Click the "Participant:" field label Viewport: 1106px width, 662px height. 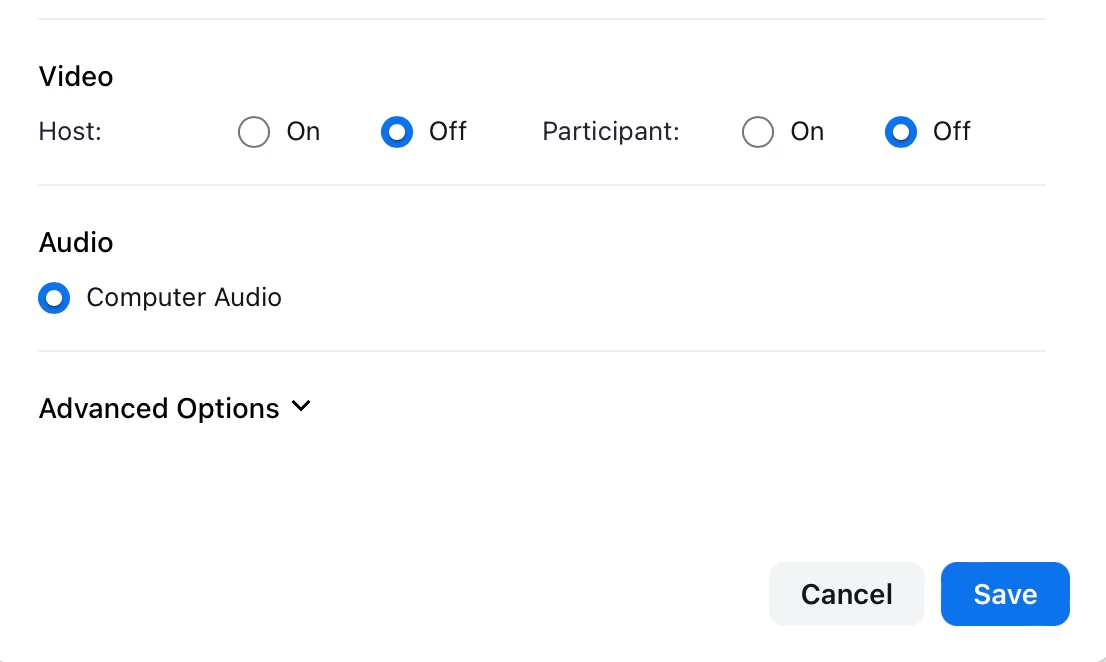pos(611,132)
